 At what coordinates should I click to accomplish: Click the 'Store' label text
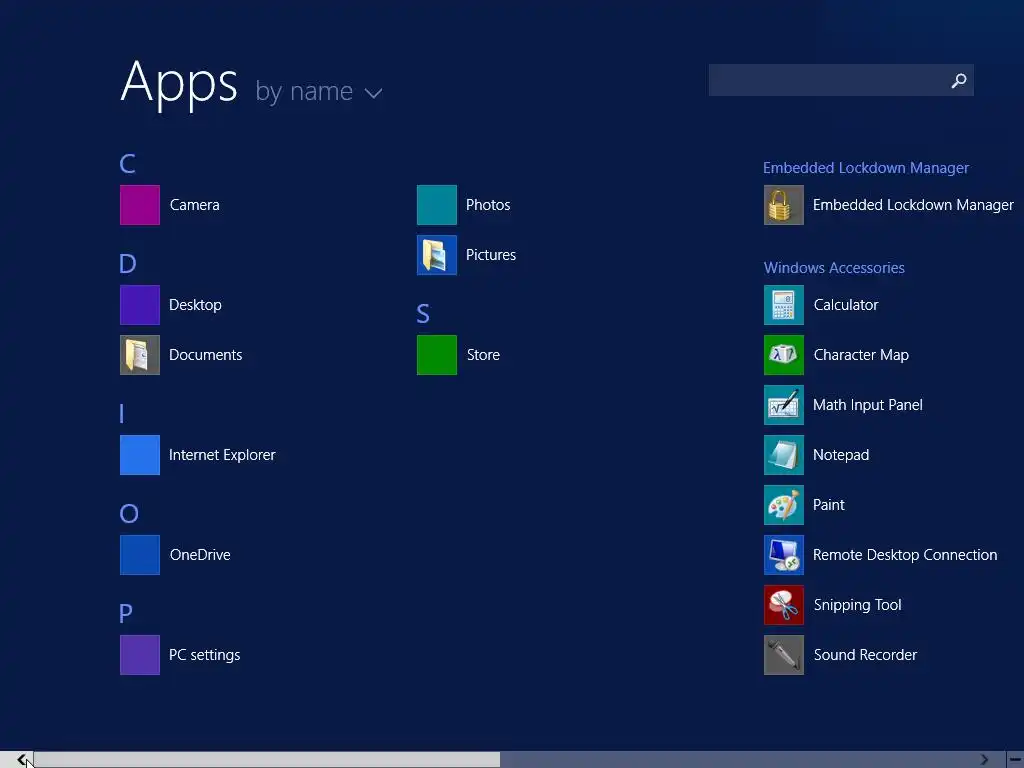tap(483, 355)
